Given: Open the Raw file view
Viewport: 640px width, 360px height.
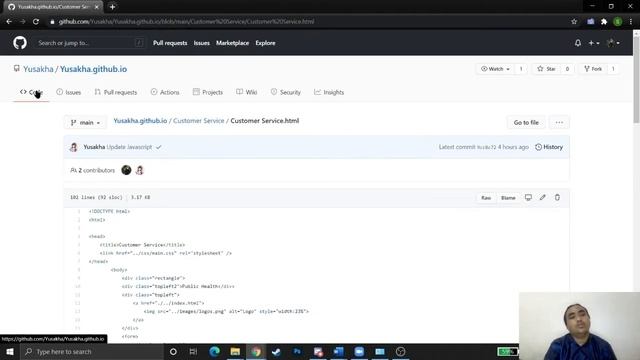Looking at the screenshot, I should (x=486, y=198).
